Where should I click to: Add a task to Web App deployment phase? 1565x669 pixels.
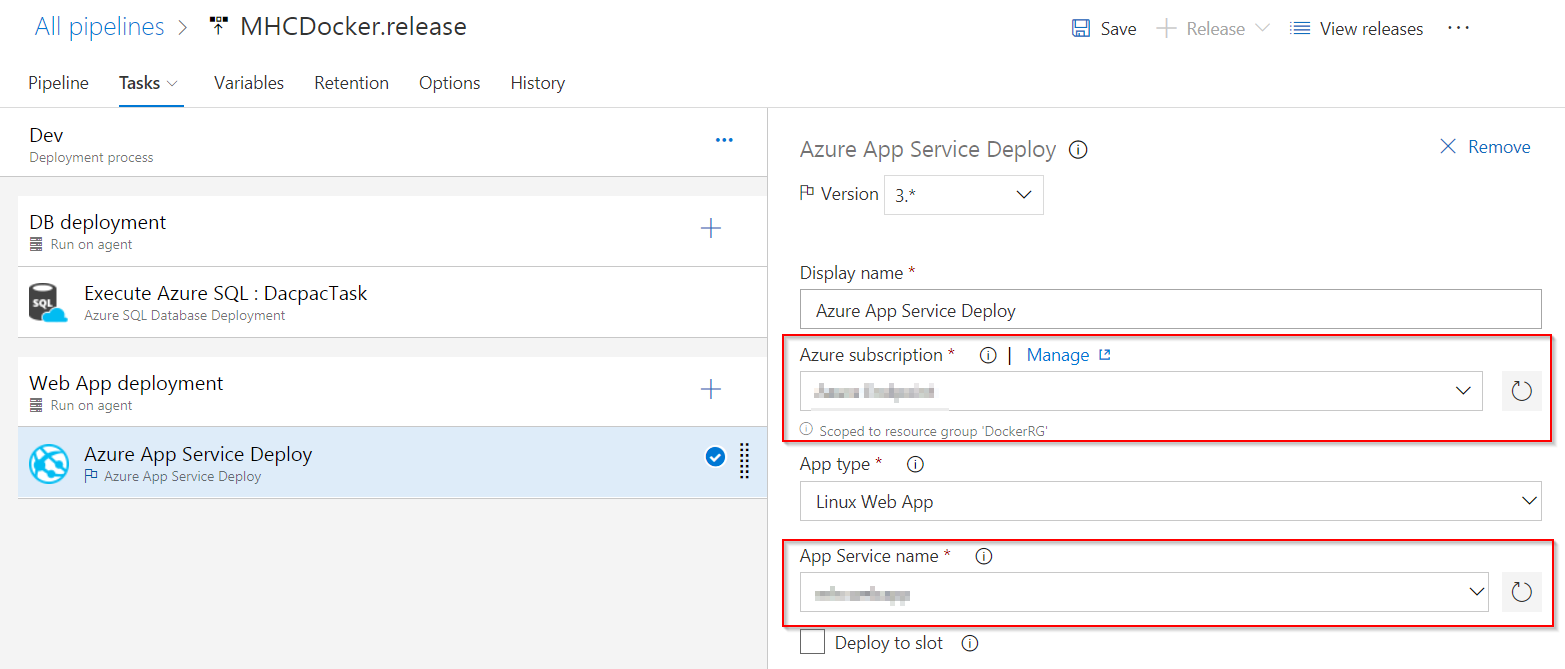pyautogui.click(x=711, y=389)
